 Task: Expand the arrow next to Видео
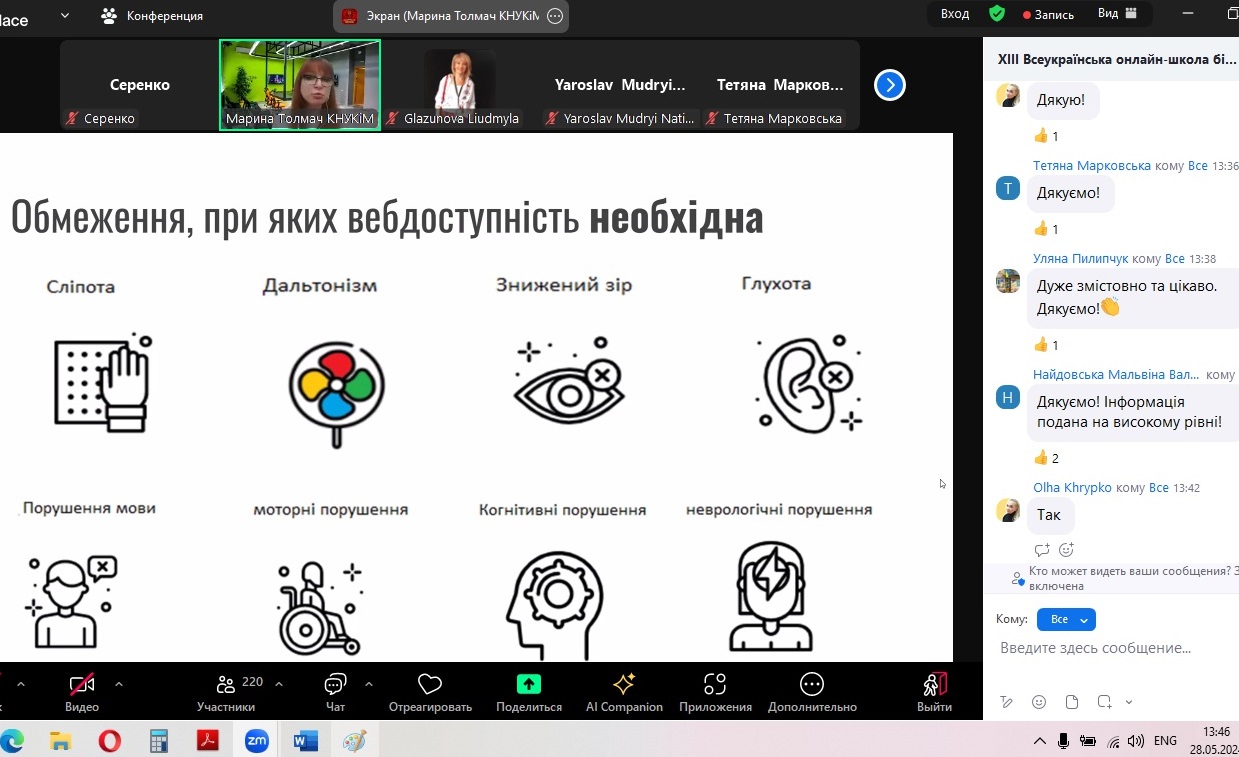[x=119, y=684]
